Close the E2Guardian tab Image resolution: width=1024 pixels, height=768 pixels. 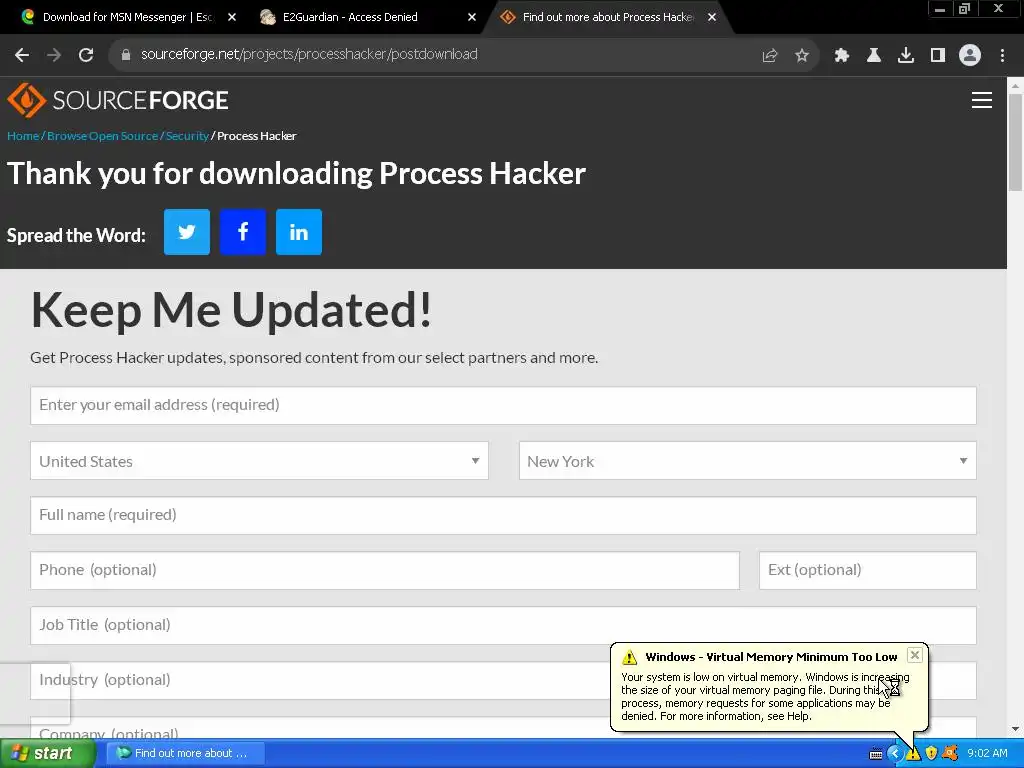(472, 17)
